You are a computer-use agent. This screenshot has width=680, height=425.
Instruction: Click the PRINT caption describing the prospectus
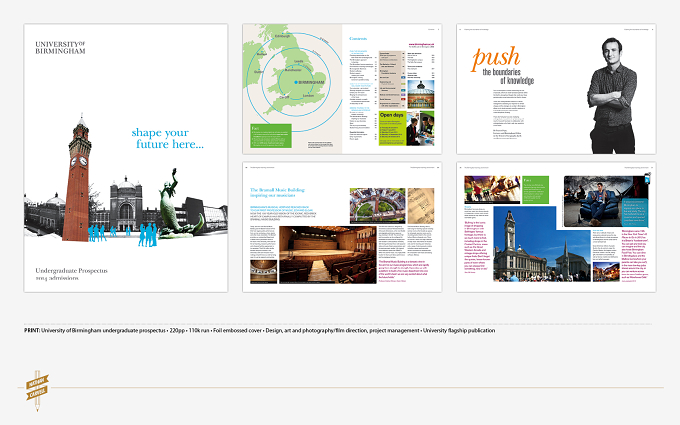click(x=259, y=330)
